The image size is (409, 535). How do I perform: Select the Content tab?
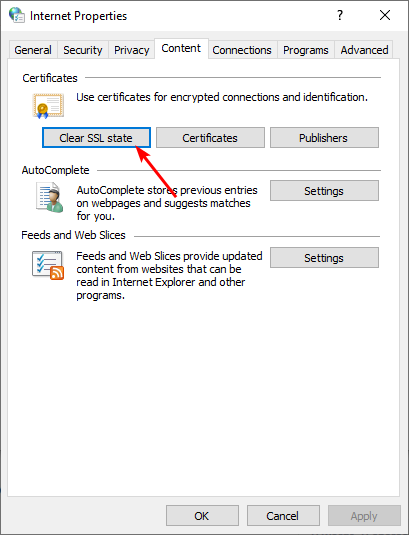tap(181, 48)
